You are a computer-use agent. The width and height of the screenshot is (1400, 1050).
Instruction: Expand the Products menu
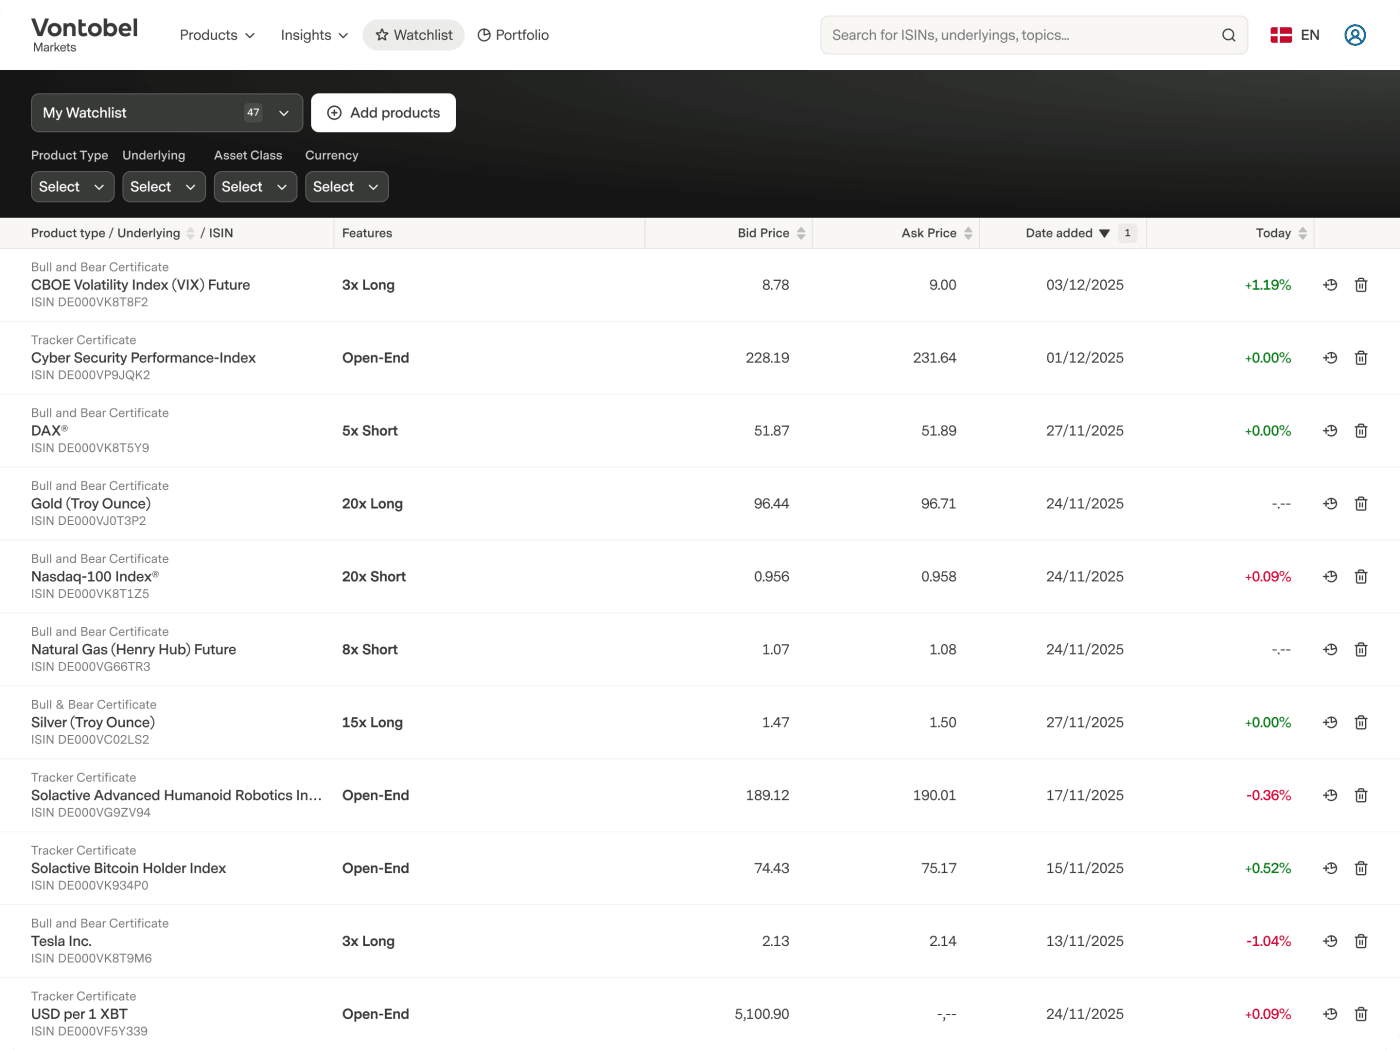217,35
